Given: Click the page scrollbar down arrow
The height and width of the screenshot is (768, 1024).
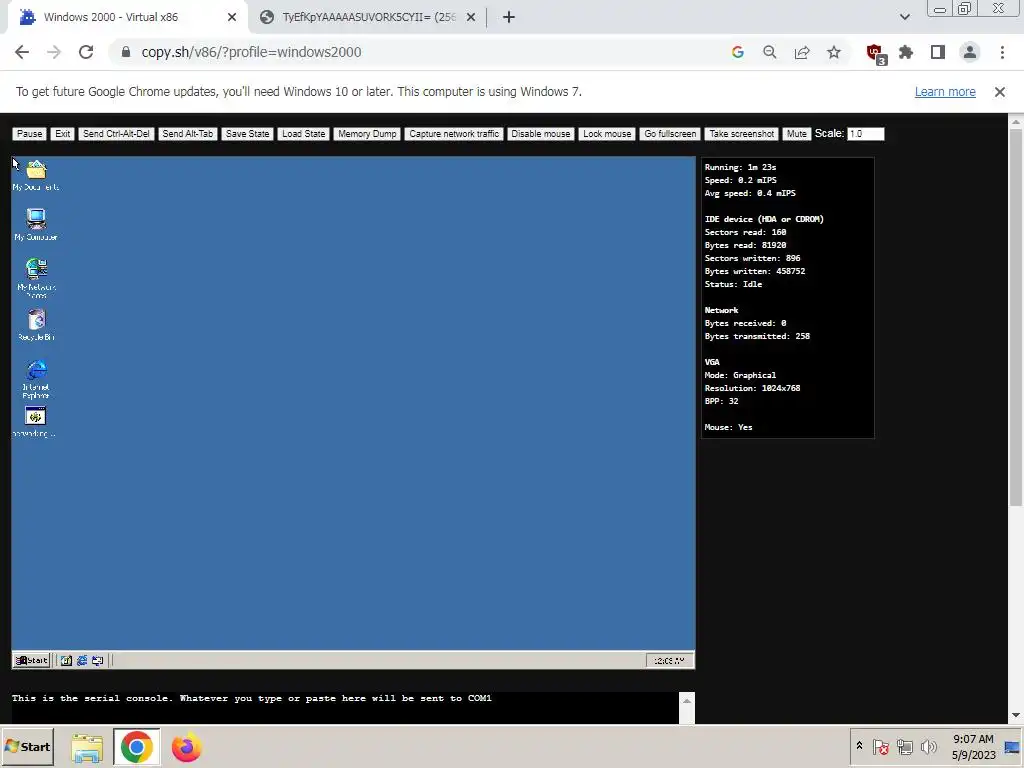Looking at the screenshot, I should [x=1016, y=716].
